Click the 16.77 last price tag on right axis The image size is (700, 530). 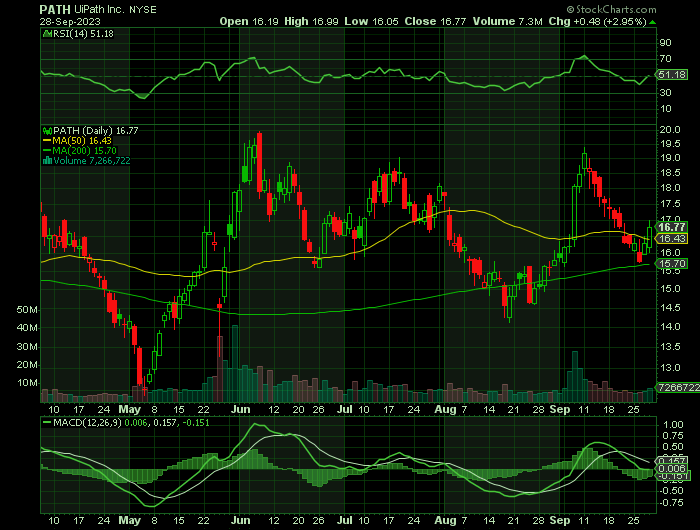pos(672,227)
